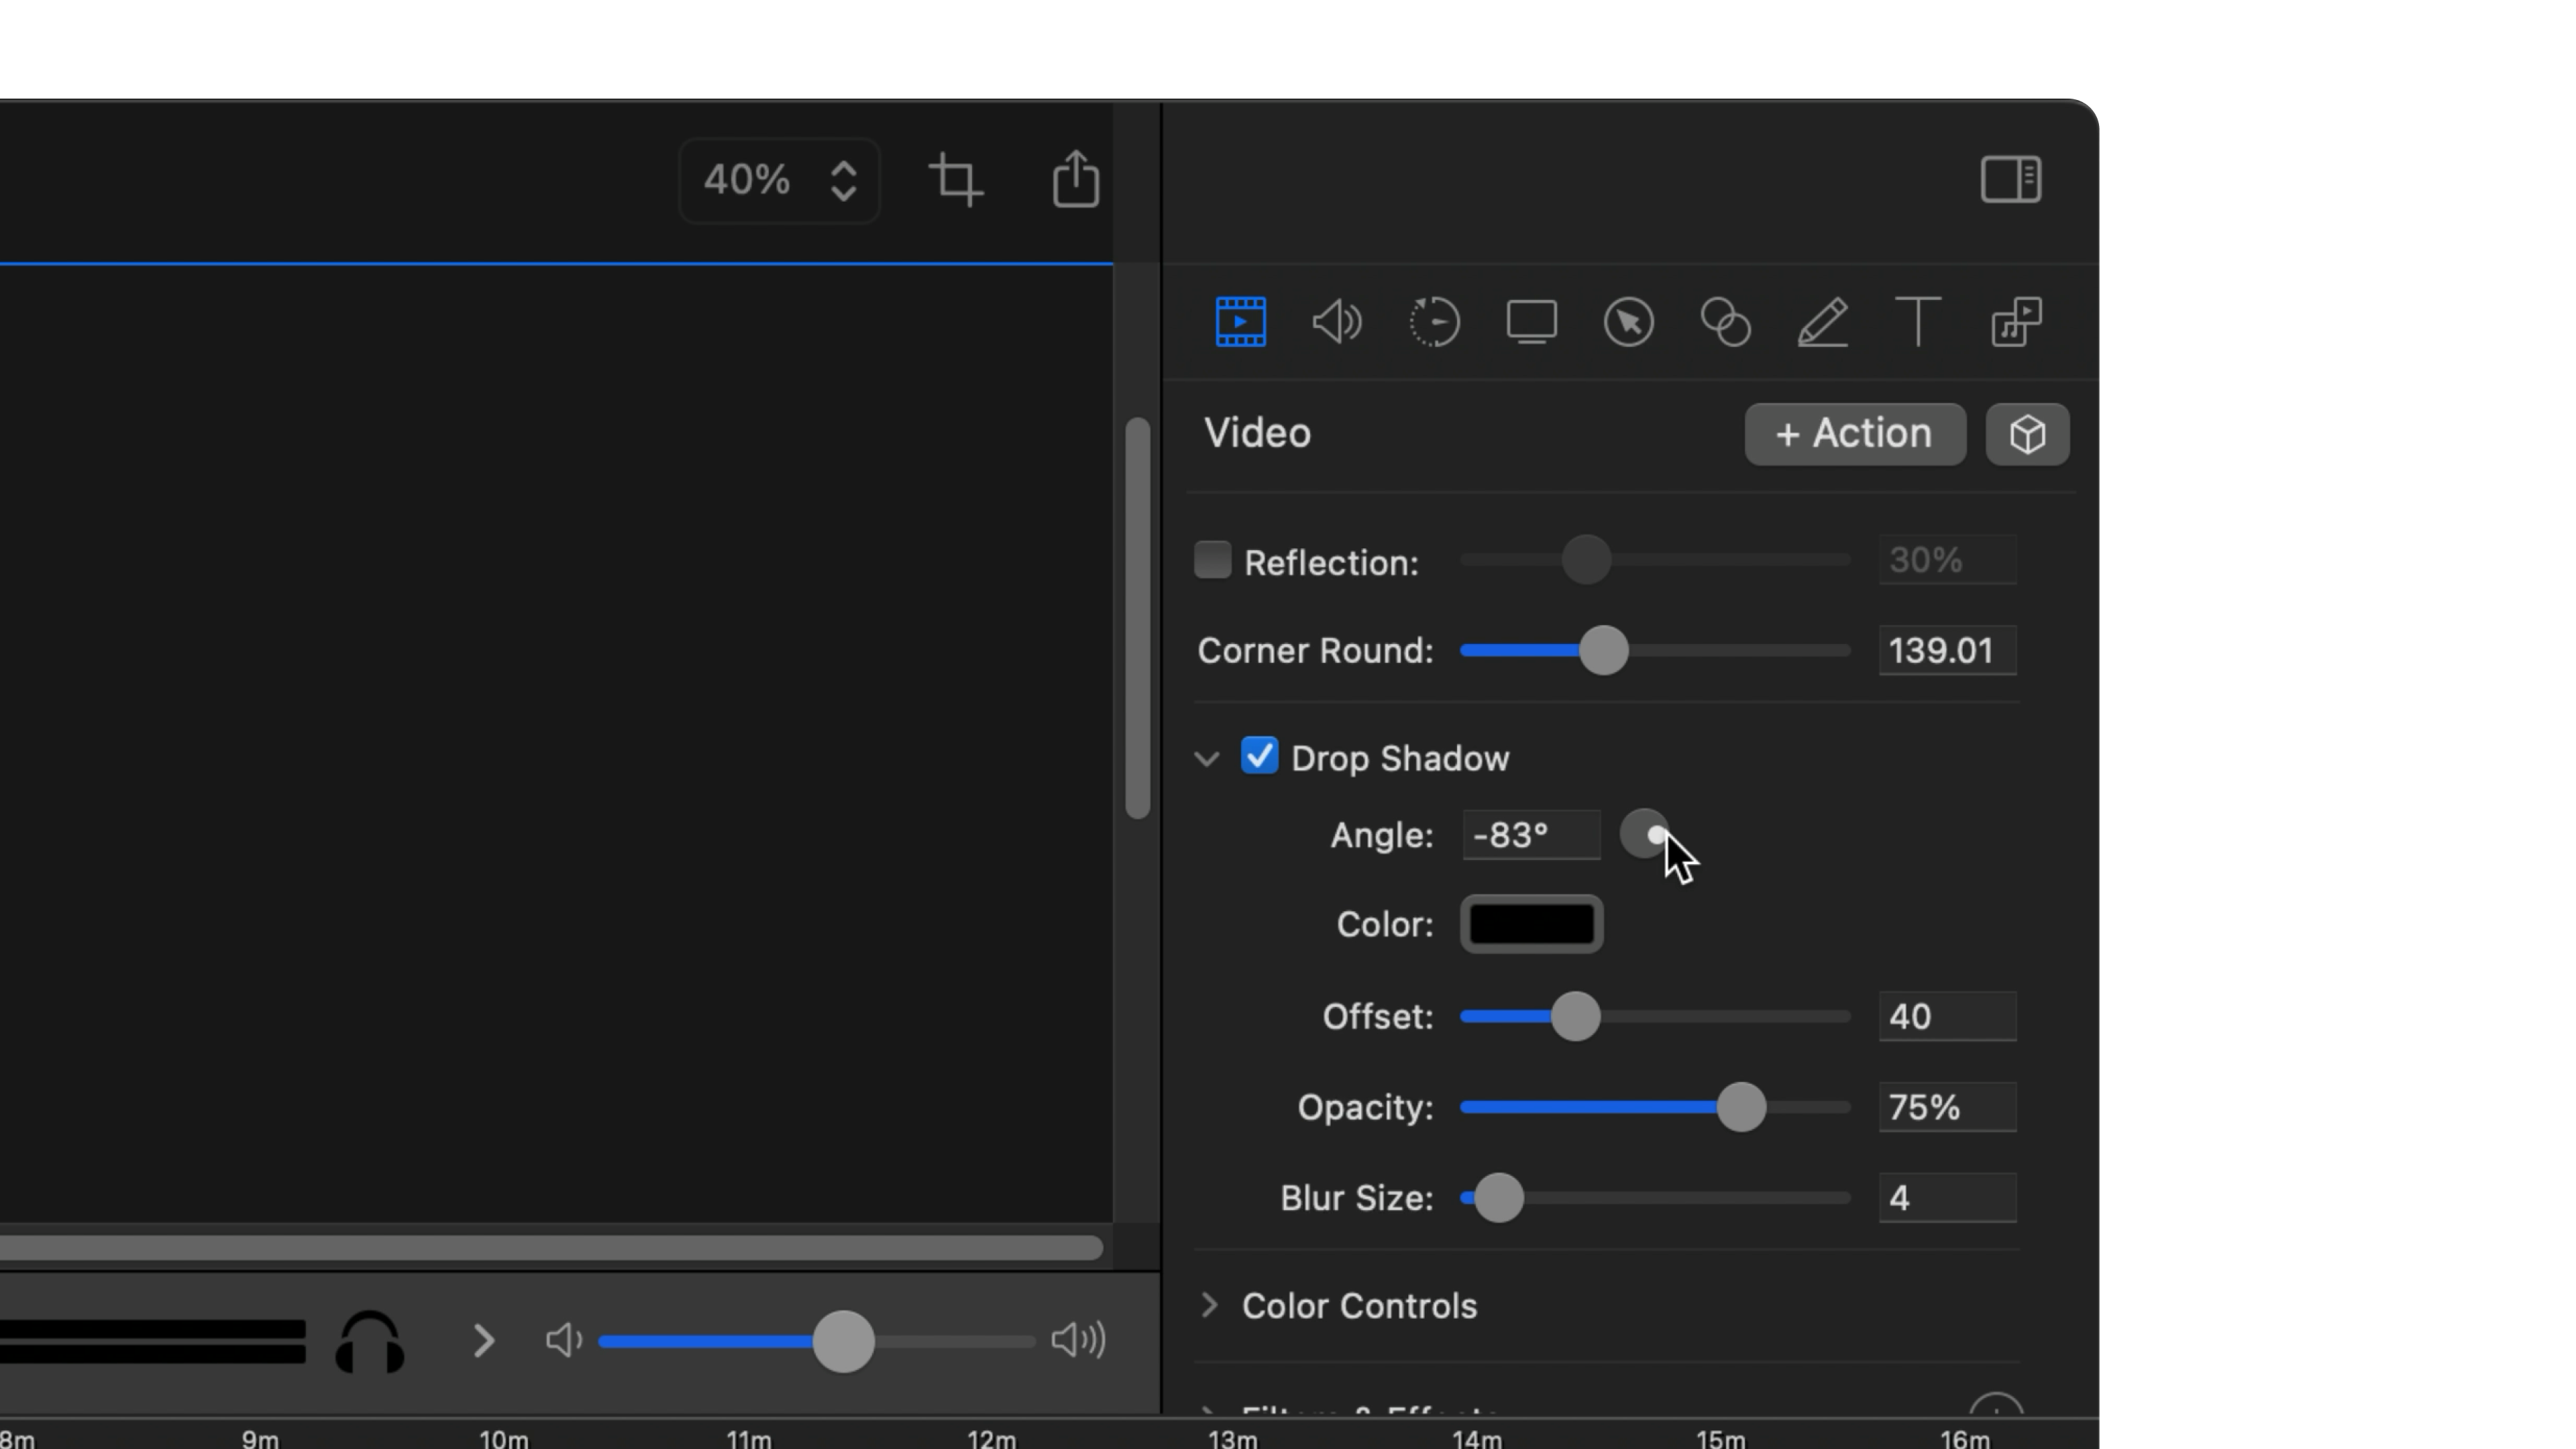Viewport: 2576px width, 1449px height.
Task: Collapse the Drop Shadow section chevron
Action: pyautogui.click(x=1207, y=759)
